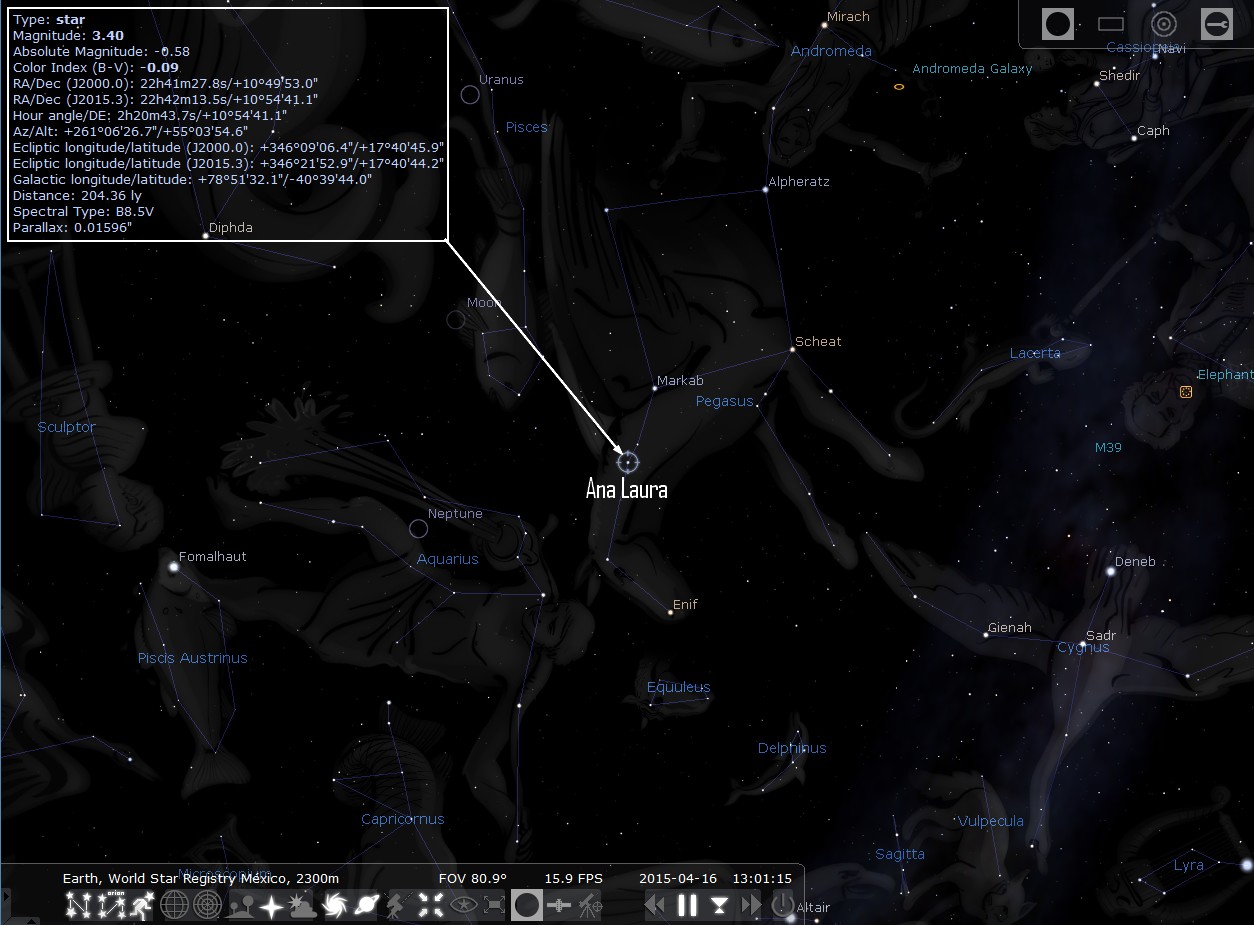The width and height of the screenshot is (1254, 925).
Task: Pause the time flow
Action: pos(687,906)
